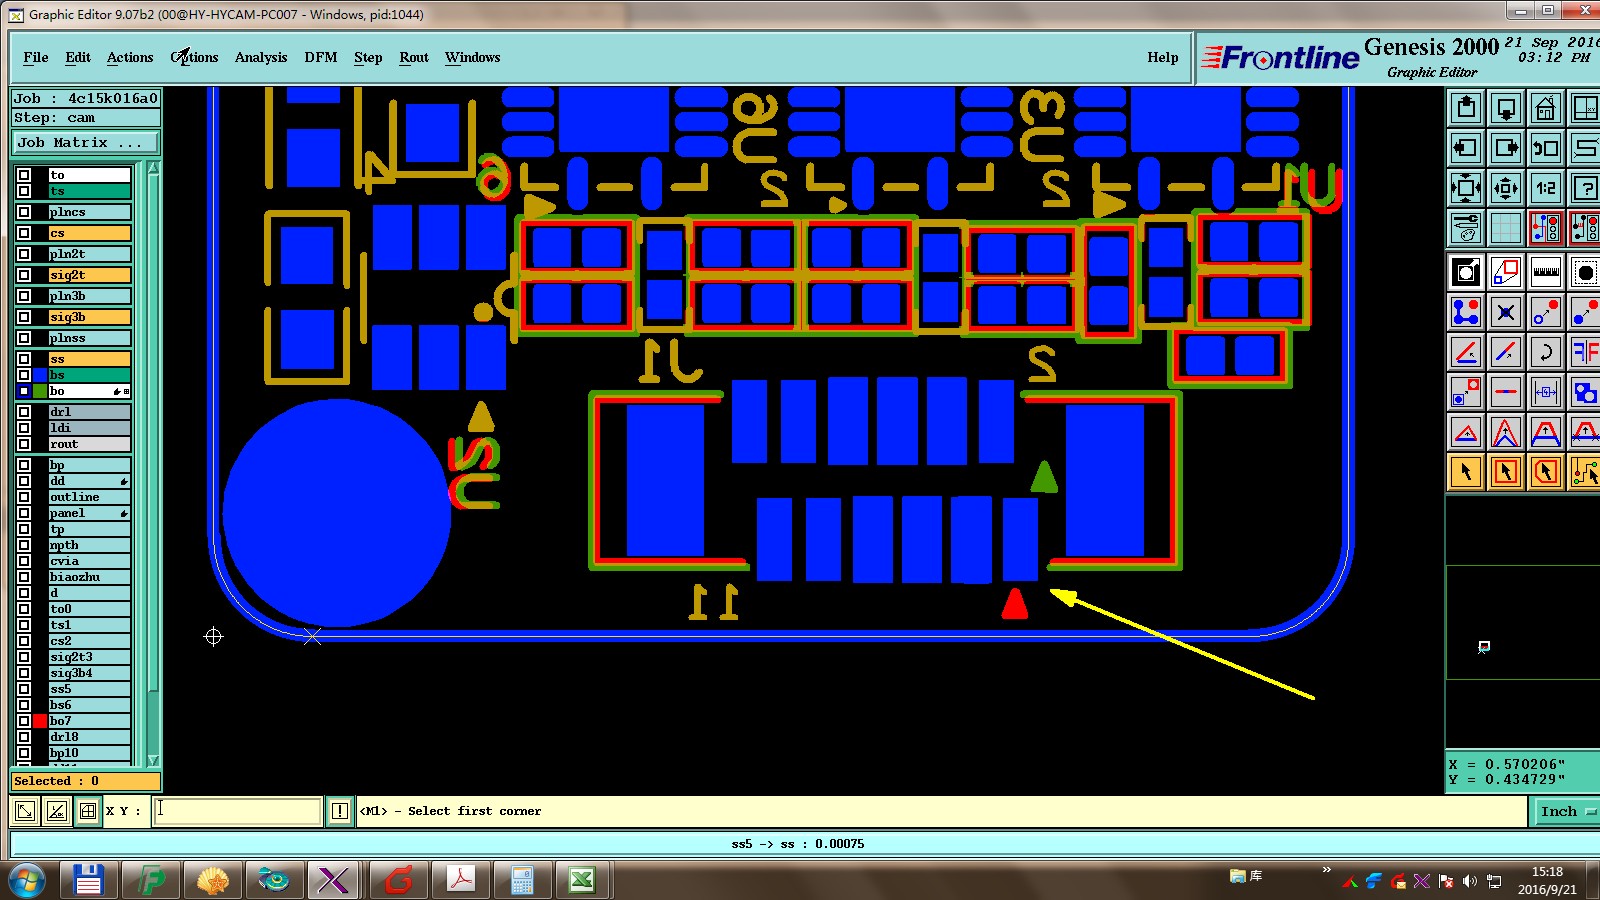Toggle the grid display icon
The width and height of the screenshot is (1600, 900).
point(1506,228)
